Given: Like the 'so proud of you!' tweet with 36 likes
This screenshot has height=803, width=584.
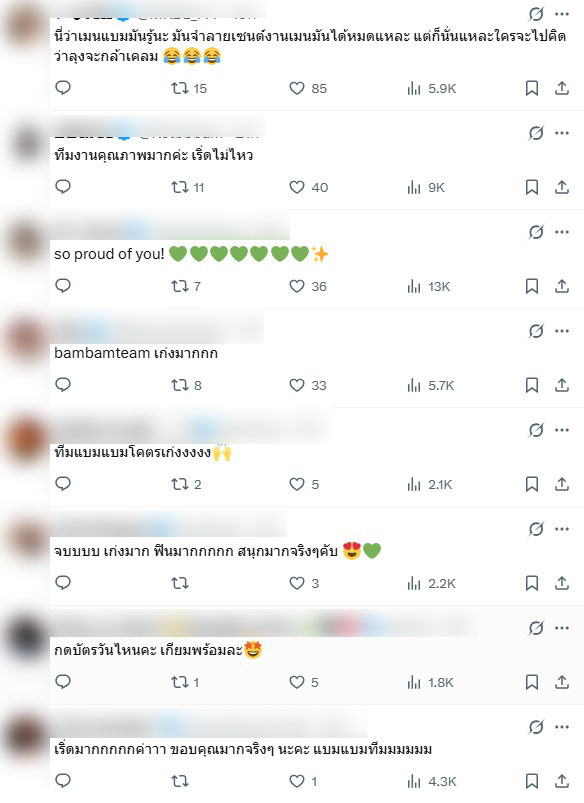Looking at the screenshot, I should pos(307,286).
